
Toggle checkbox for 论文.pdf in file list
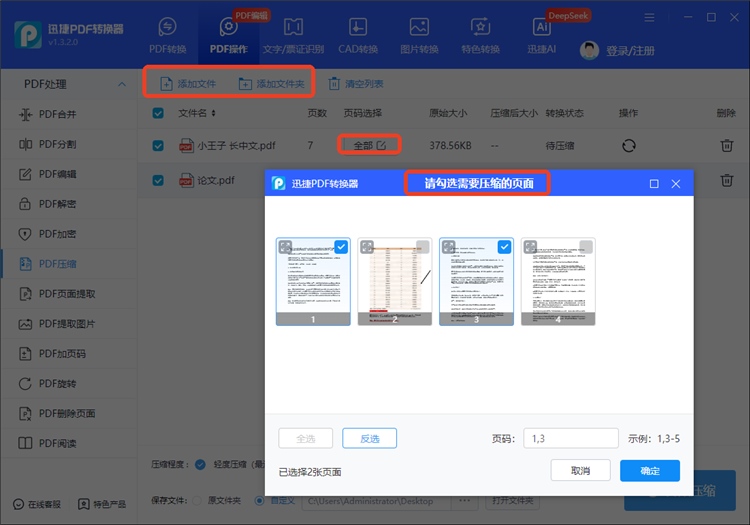158,181
